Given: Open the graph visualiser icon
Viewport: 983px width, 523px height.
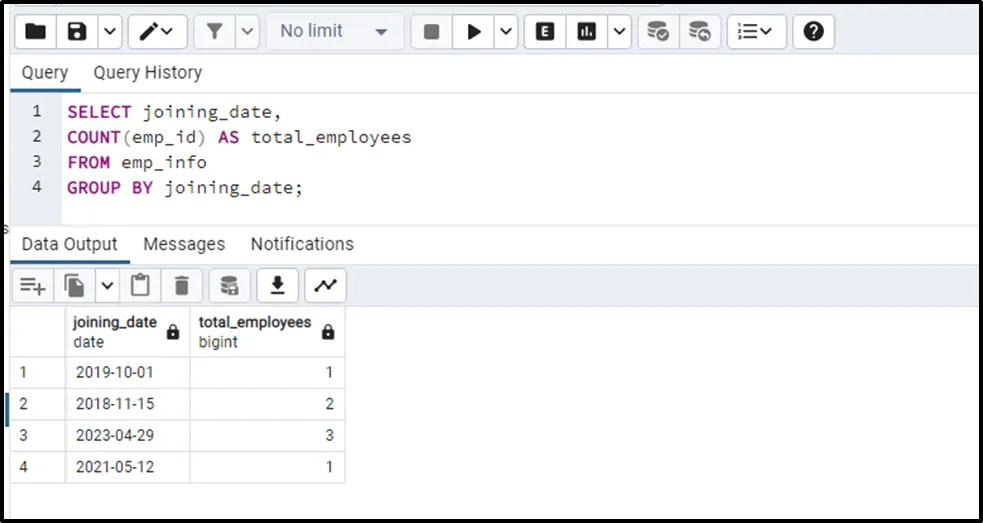Looking at the screenshot, I should tap(325, 286).
